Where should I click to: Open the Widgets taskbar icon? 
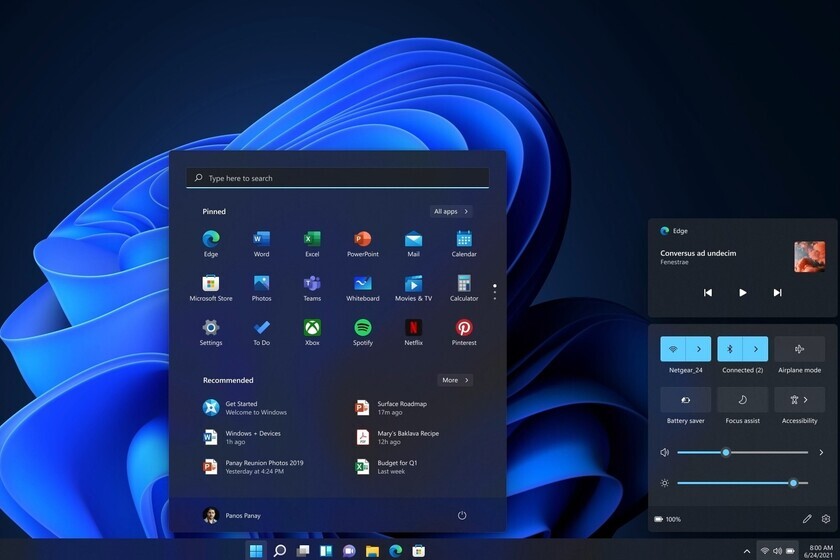click(x=326, y=550)
